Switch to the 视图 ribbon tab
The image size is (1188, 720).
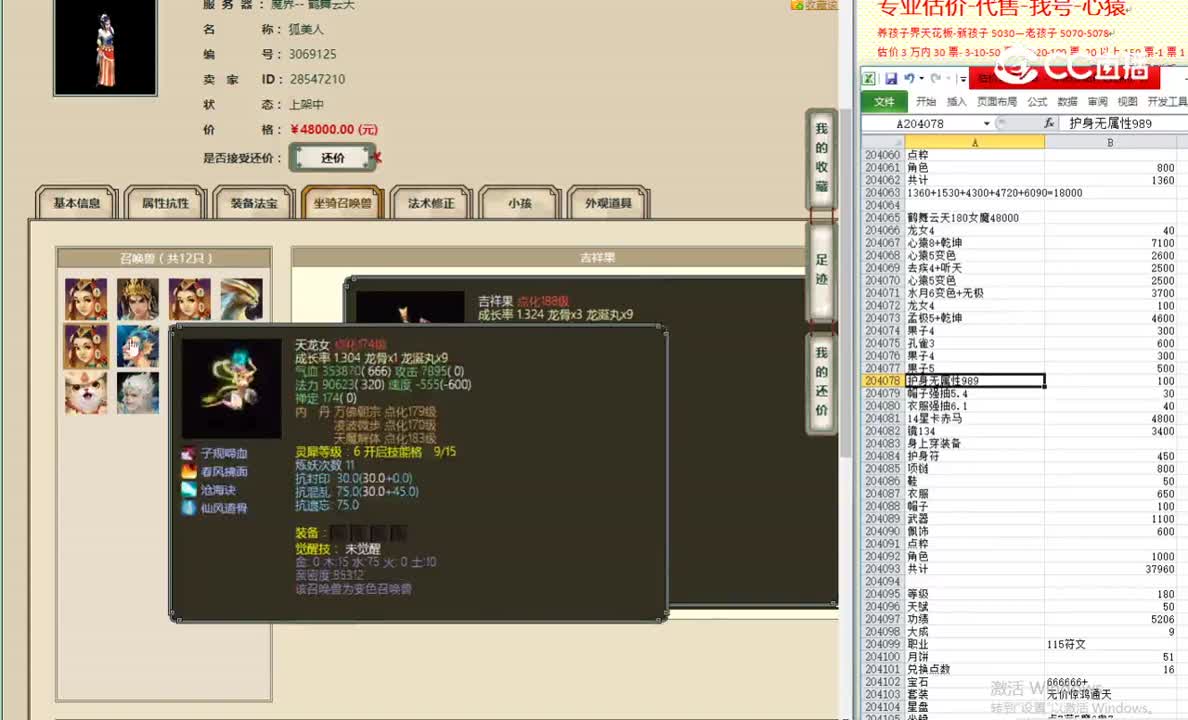point(1127,102)
